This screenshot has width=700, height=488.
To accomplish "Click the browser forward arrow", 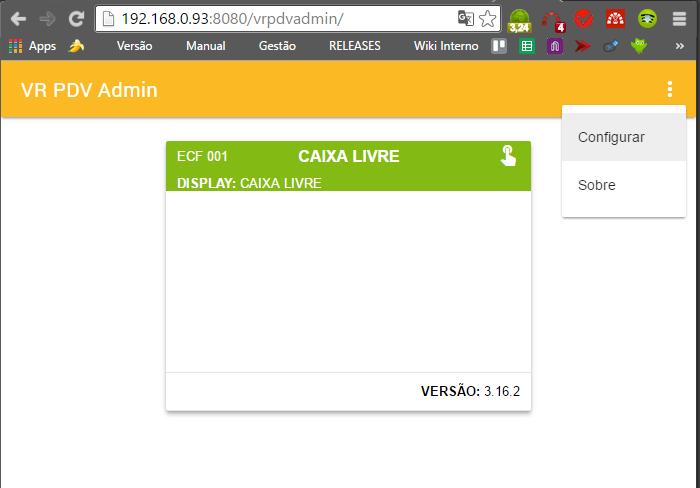I will (x=47, y=19).
